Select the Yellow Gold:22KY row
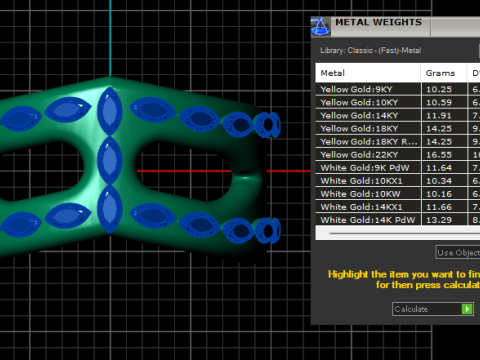 [398, 154]
